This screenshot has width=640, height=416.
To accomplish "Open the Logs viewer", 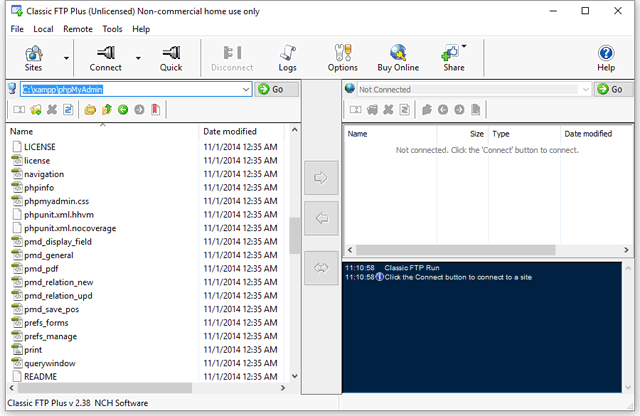I will coord(287,58).
